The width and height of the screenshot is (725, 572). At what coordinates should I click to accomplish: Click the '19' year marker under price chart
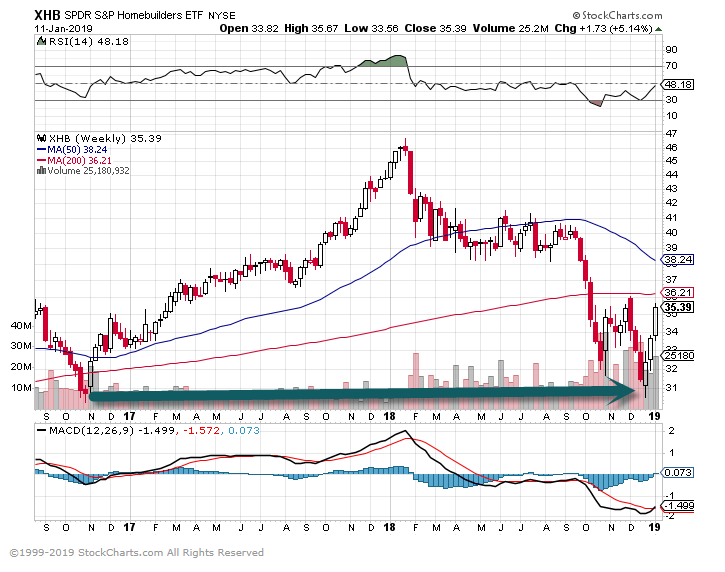(x=654, y=416)
